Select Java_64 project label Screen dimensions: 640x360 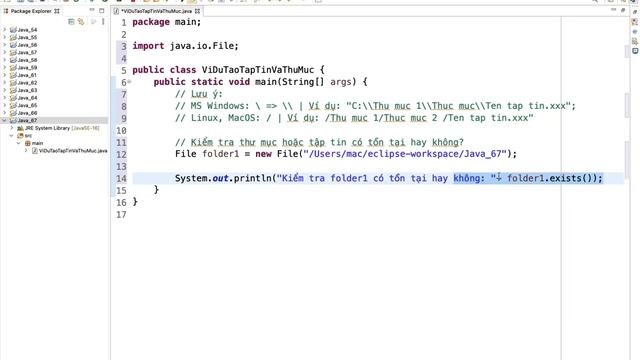coord(27,98)
